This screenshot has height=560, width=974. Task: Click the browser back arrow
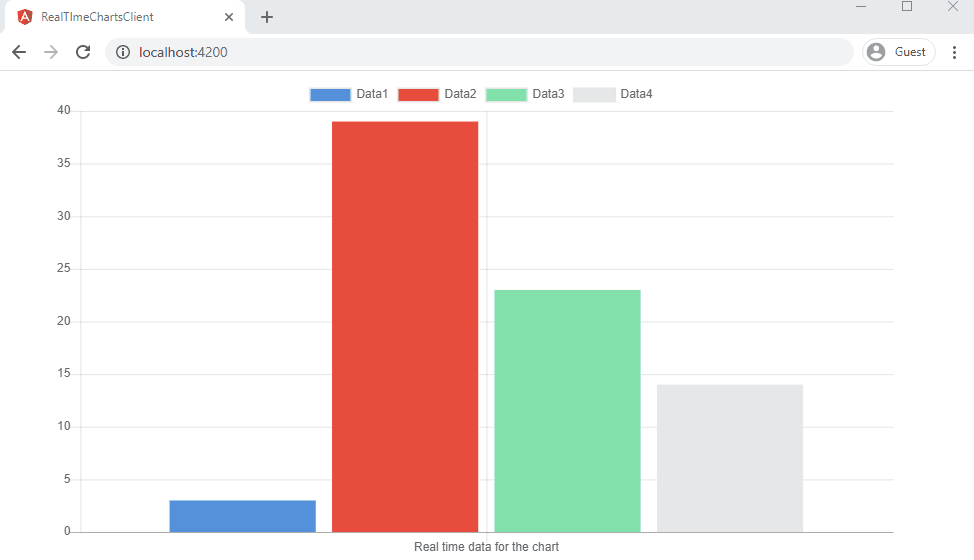tap(19, 52)
